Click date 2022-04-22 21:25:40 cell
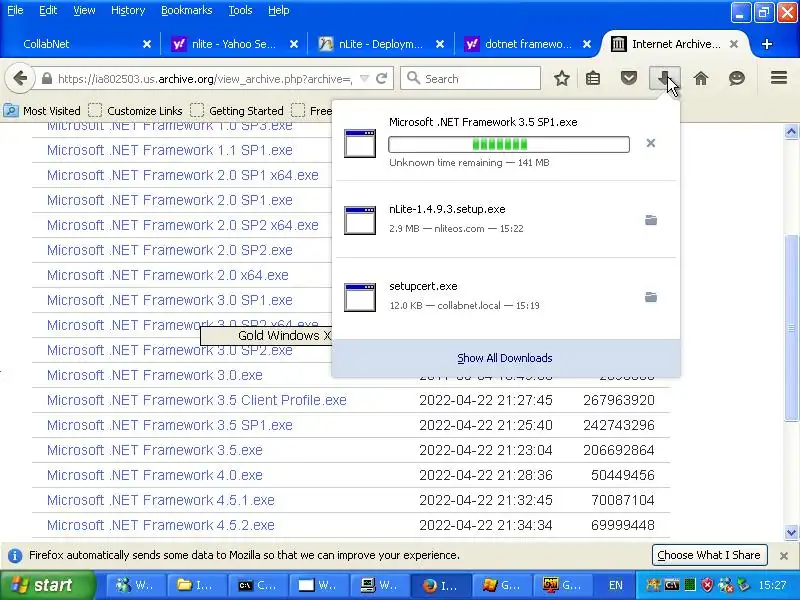This screenshot has height=600, width=800. [486, 425]
